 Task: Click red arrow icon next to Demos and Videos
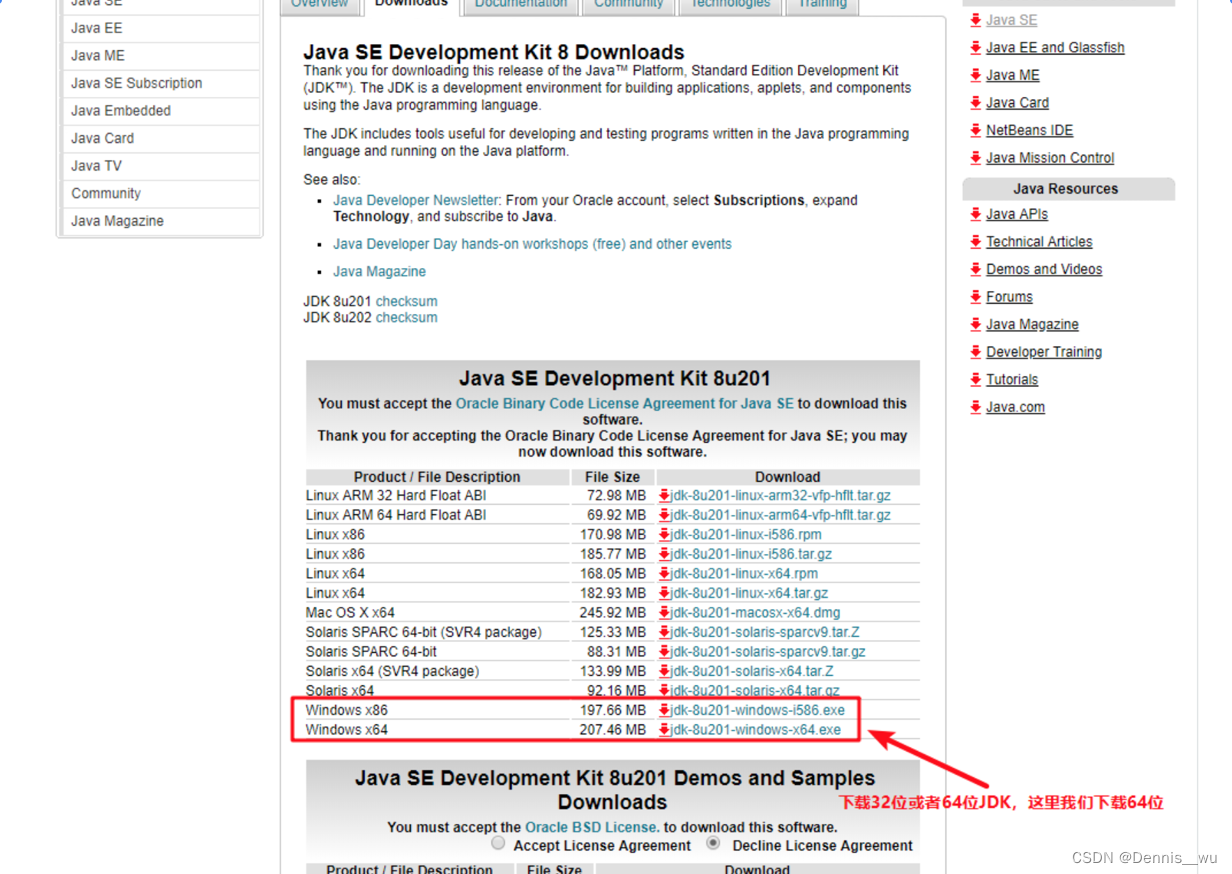coord(976,269)
